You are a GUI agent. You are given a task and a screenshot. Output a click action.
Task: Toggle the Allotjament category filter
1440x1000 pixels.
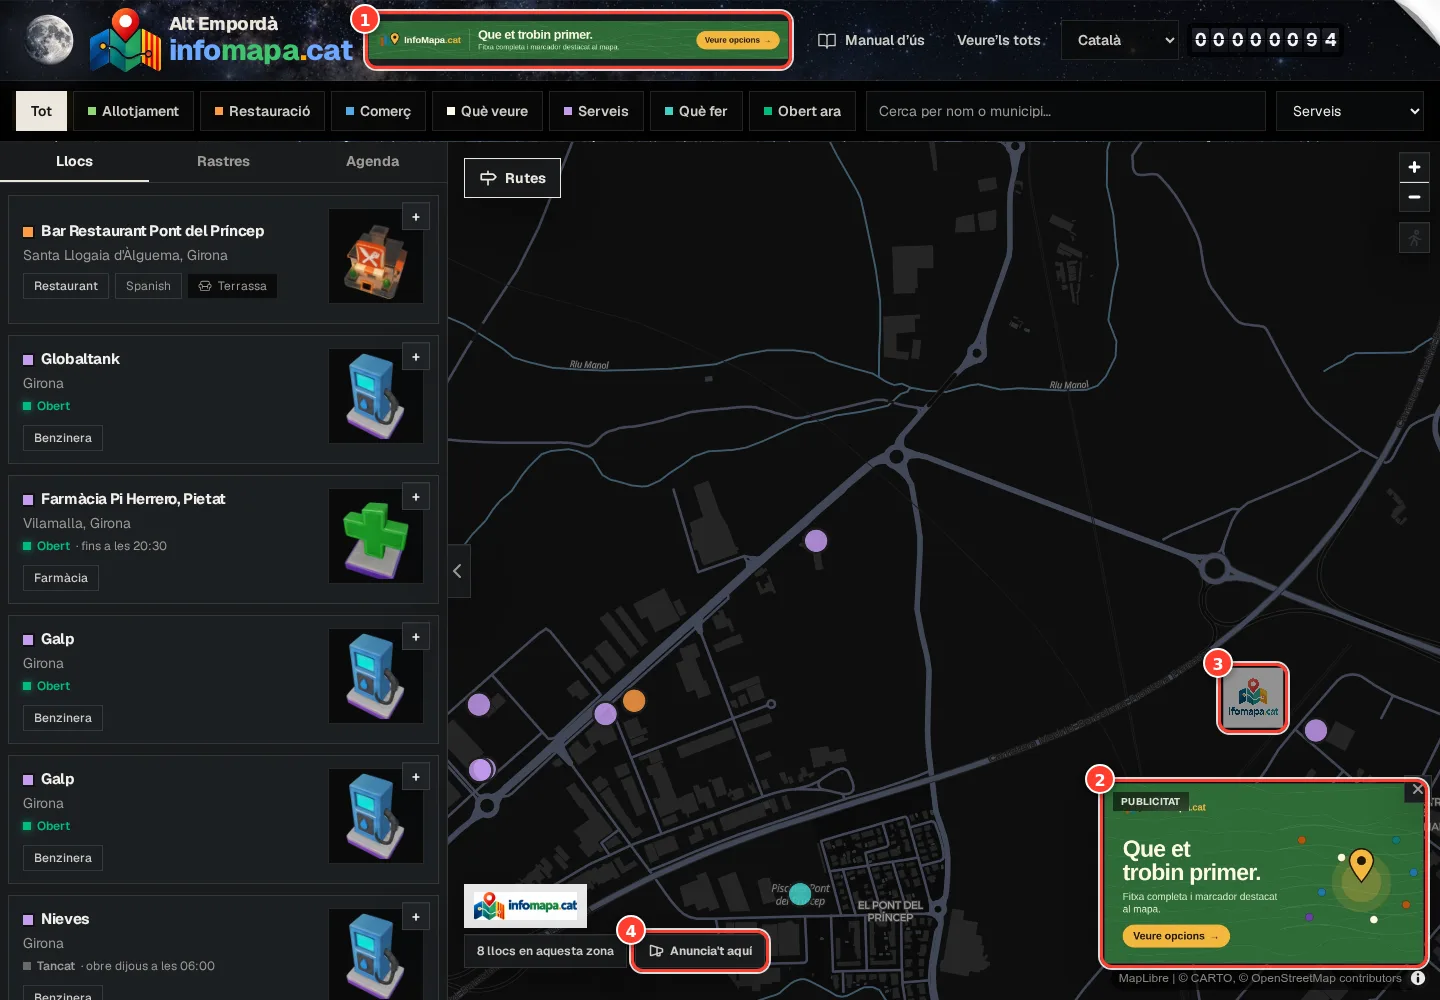(x=133, y=111)
